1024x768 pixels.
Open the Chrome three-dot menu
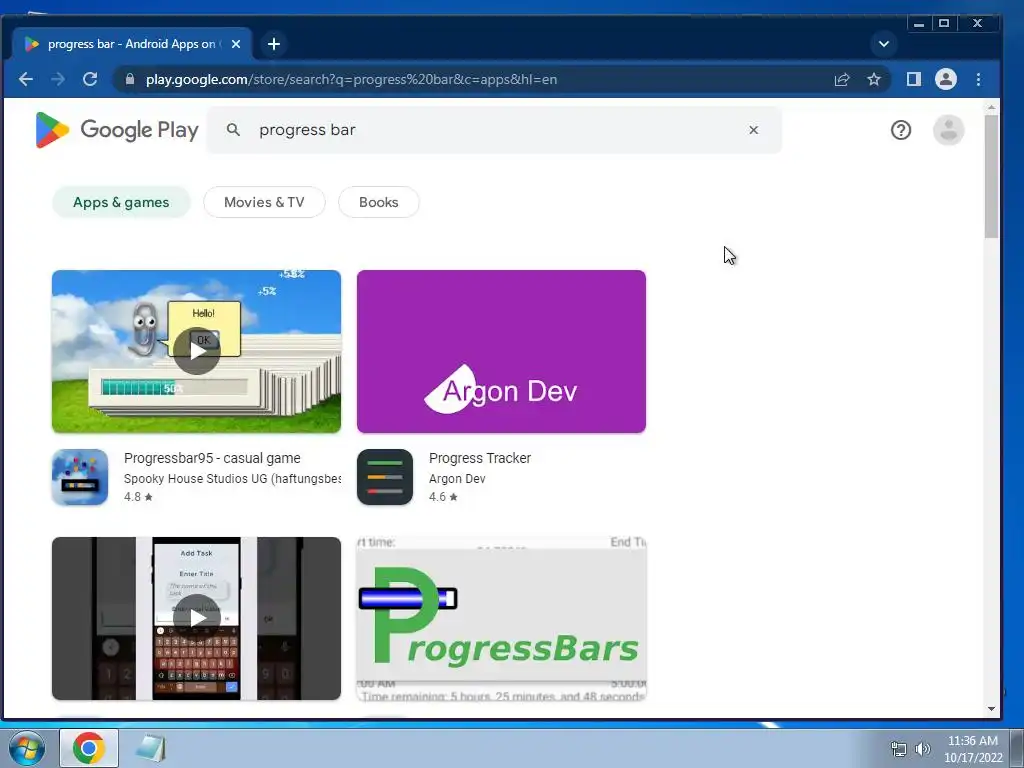coord(978,80)
